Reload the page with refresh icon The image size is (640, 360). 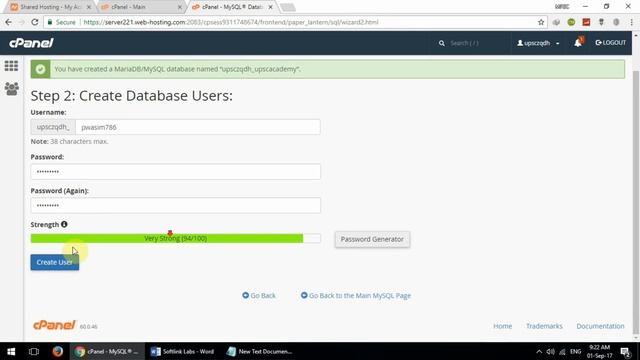point(35,22)
